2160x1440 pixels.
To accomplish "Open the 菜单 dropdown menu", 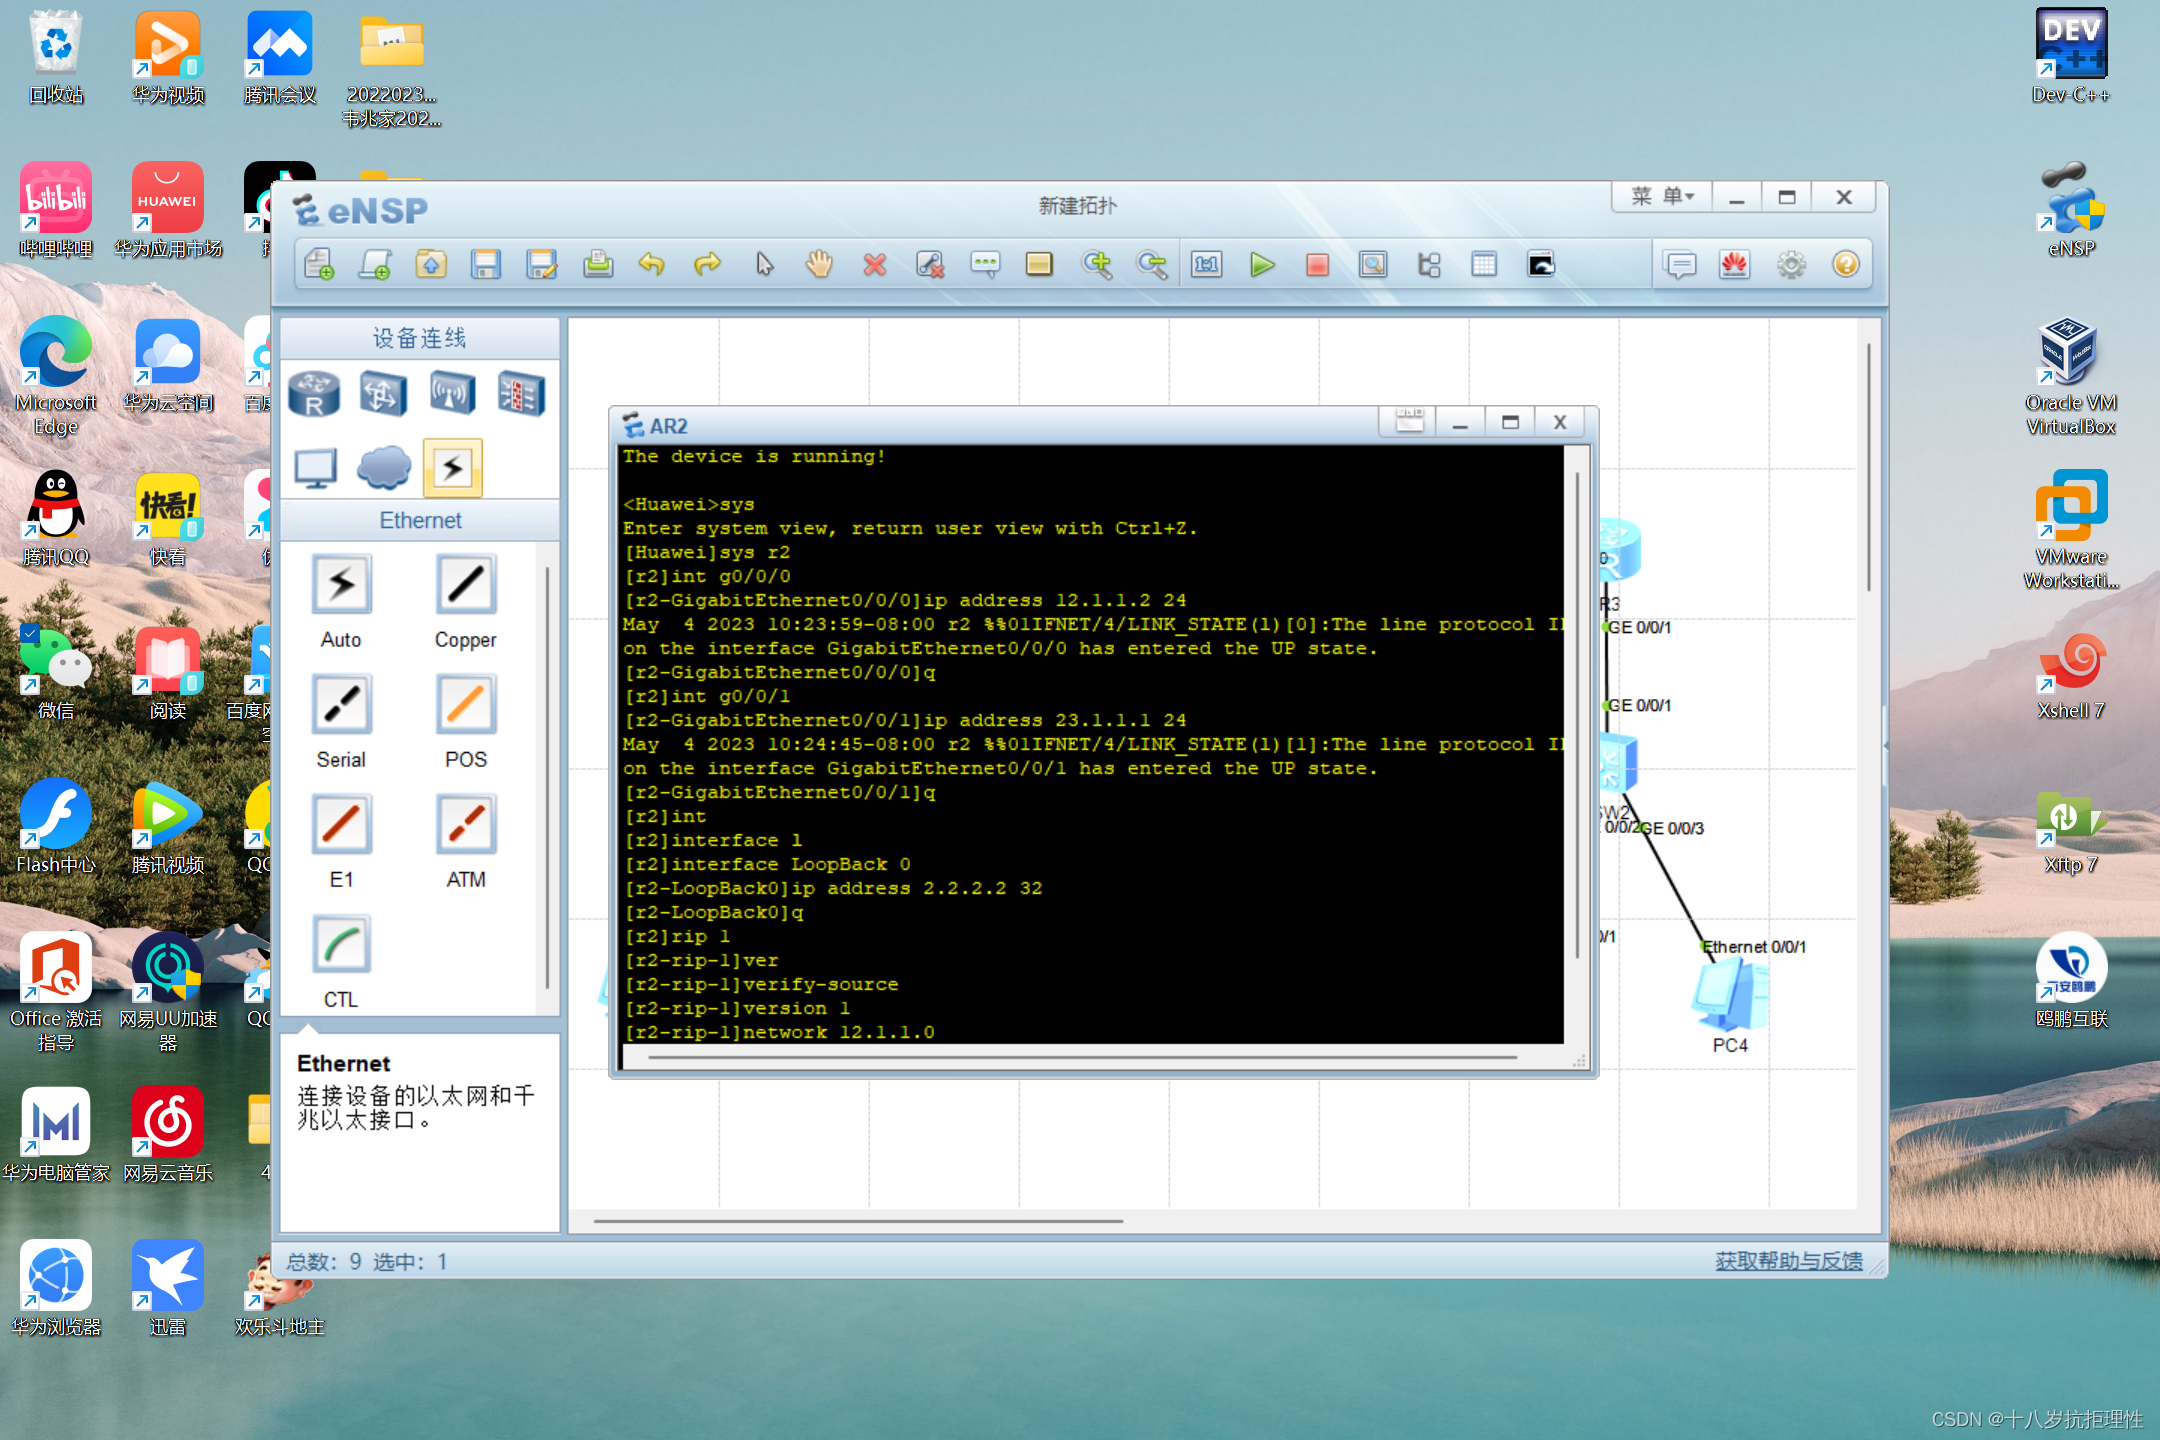I will [1662, 197].
